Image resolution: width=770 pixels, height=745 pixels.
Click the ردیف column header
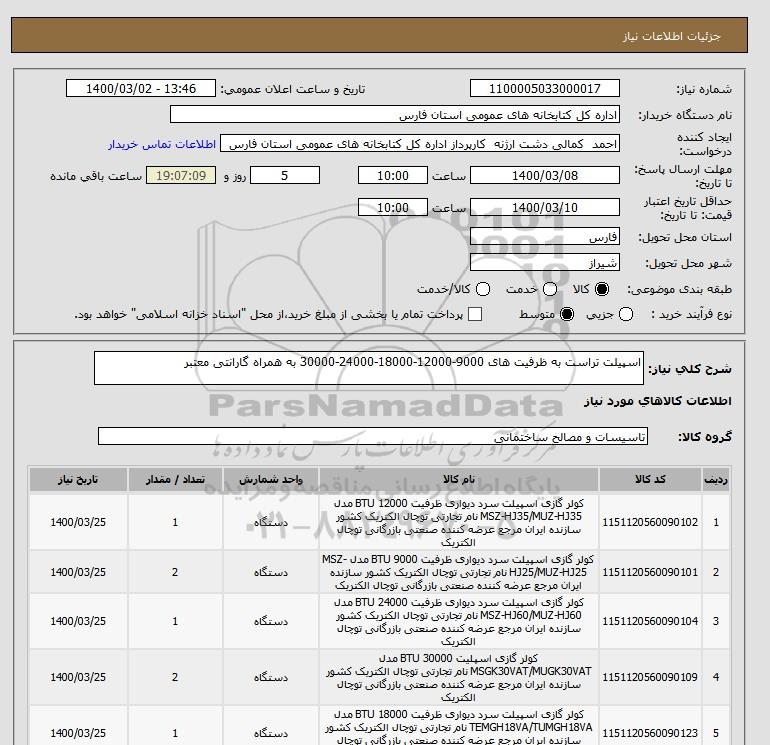[x=715, y=479]
